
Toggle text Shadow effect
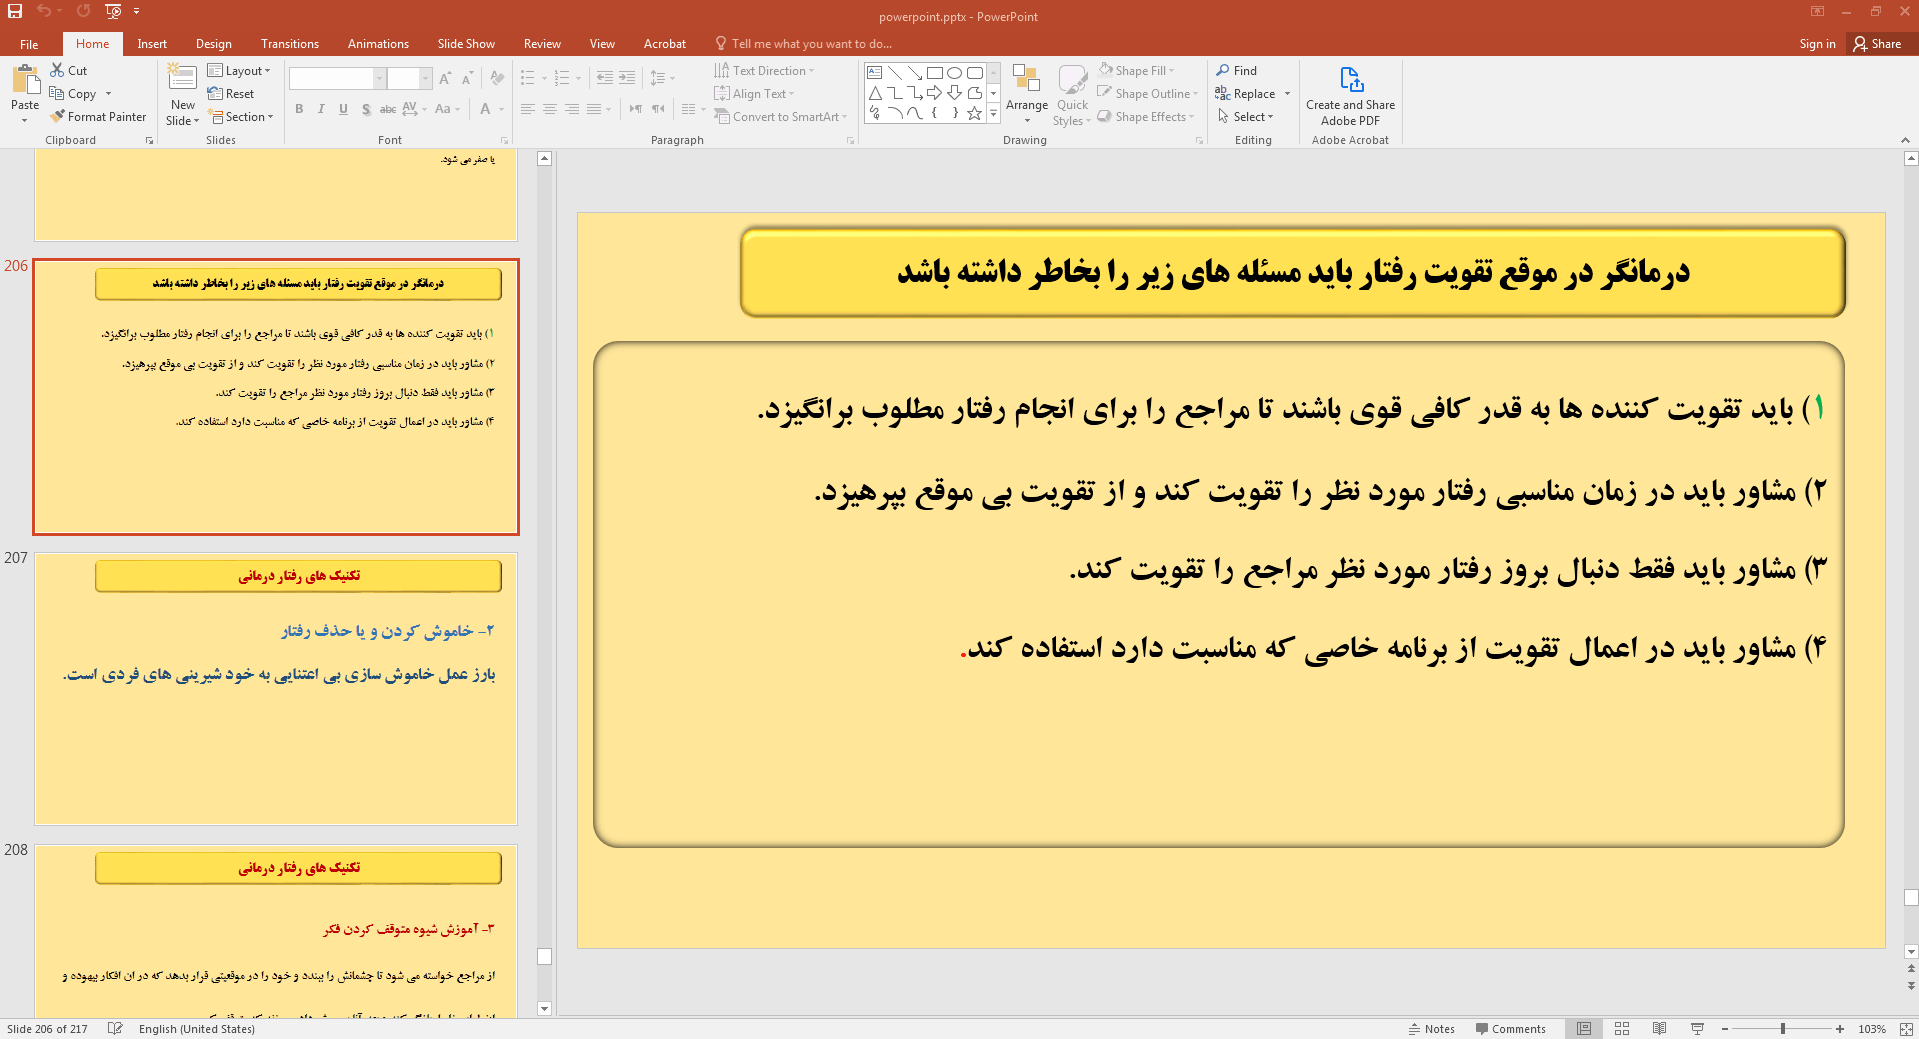[366, 109]
